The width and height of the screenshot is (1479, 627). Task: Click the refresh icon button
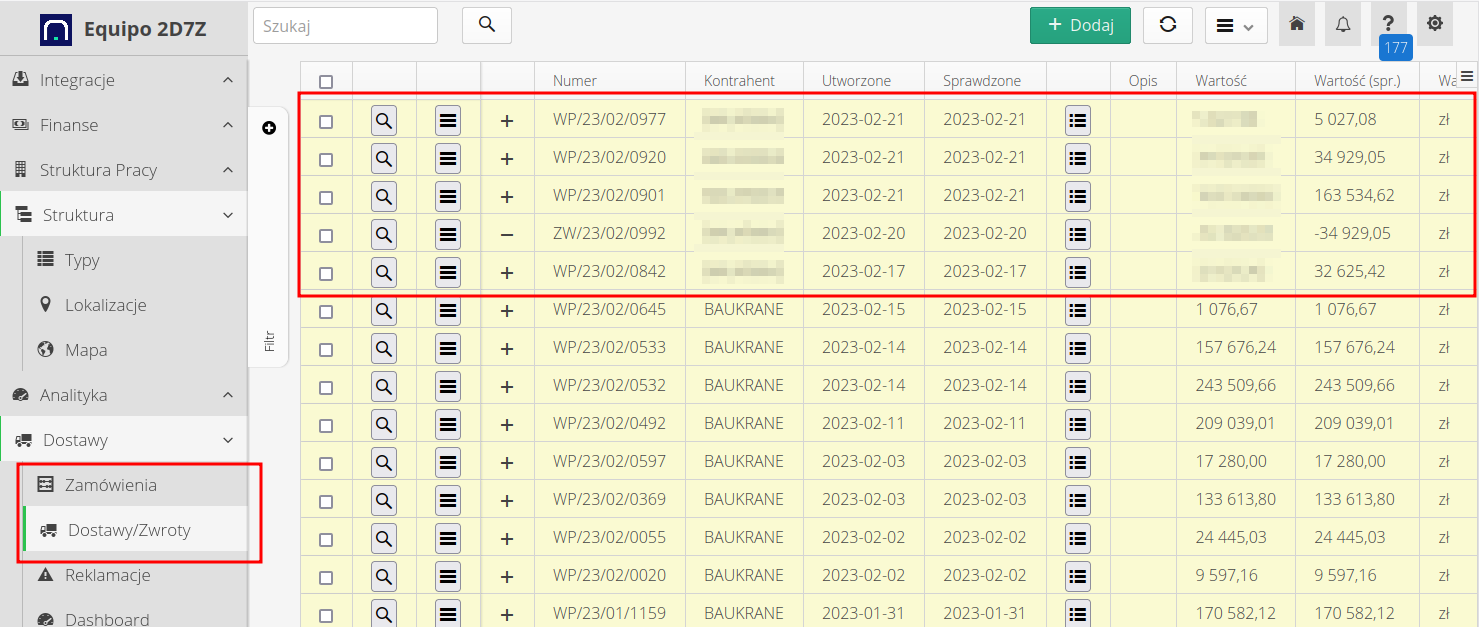coord(1167,26)
